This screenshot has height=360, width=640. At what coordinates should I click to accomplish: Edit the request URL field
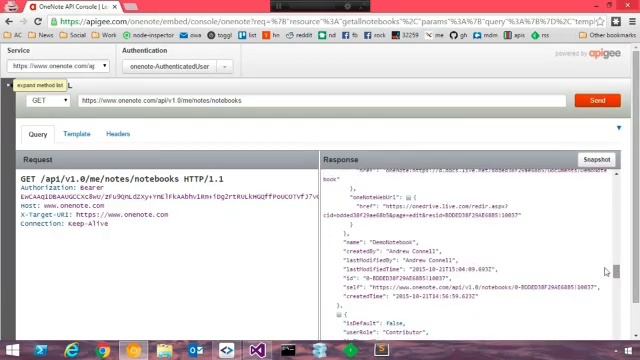point(322,100)
